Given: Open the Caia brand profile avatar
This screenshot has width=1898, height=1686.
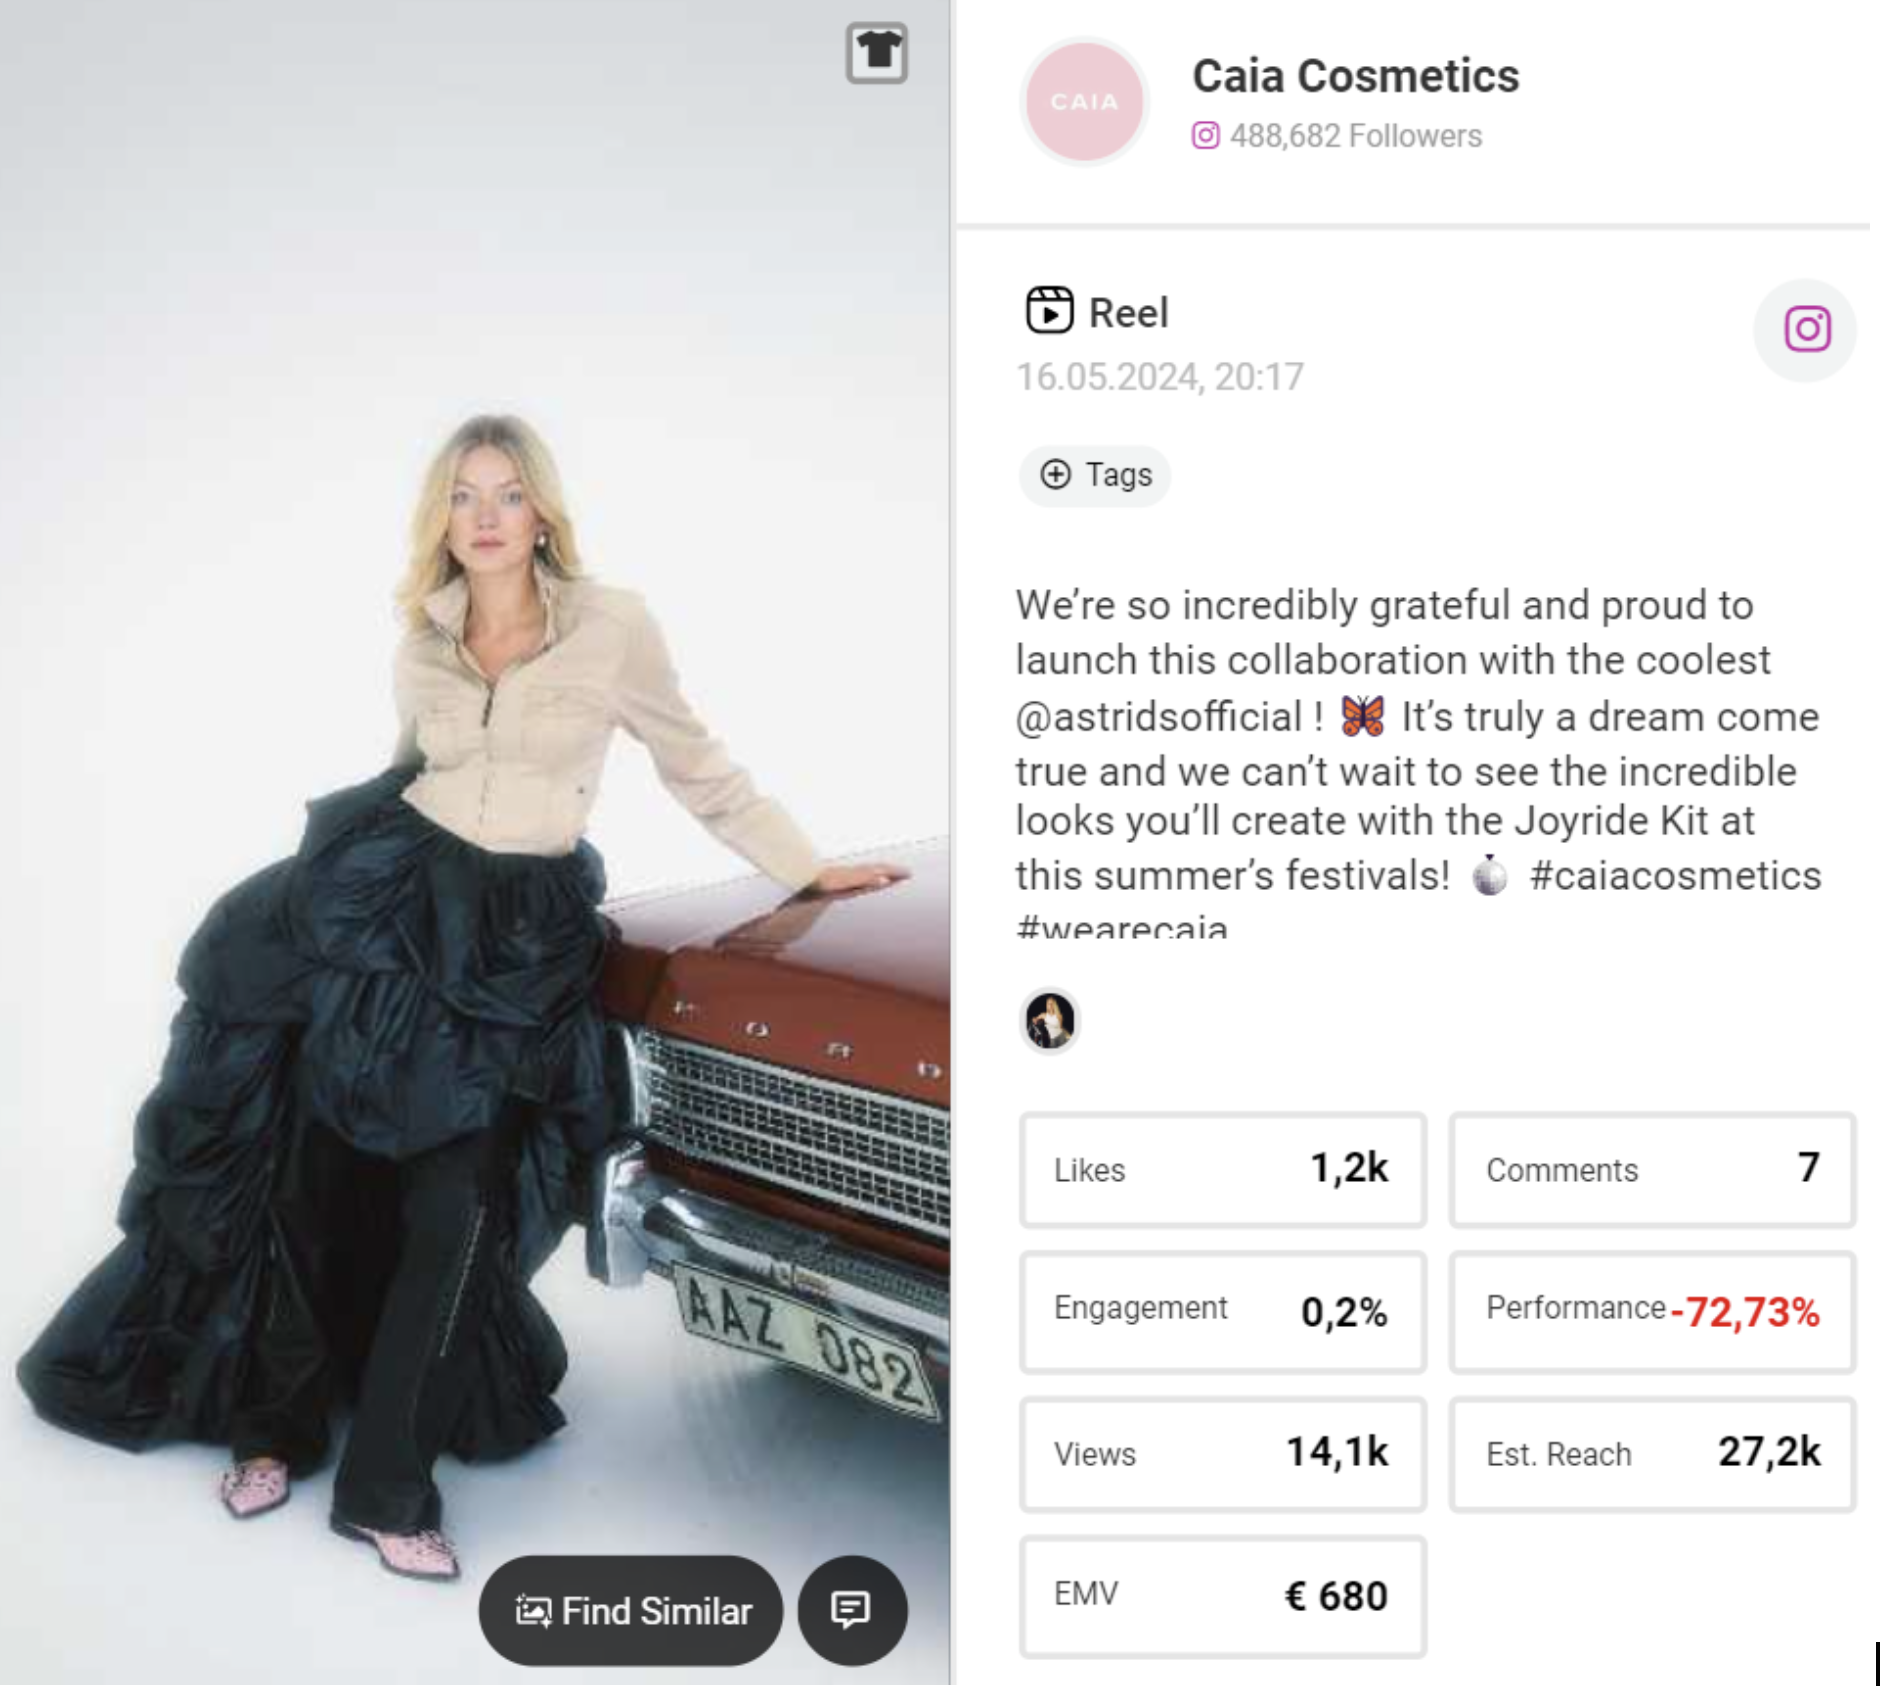Looking at the screenshot, I should [x=1084, y=101].
